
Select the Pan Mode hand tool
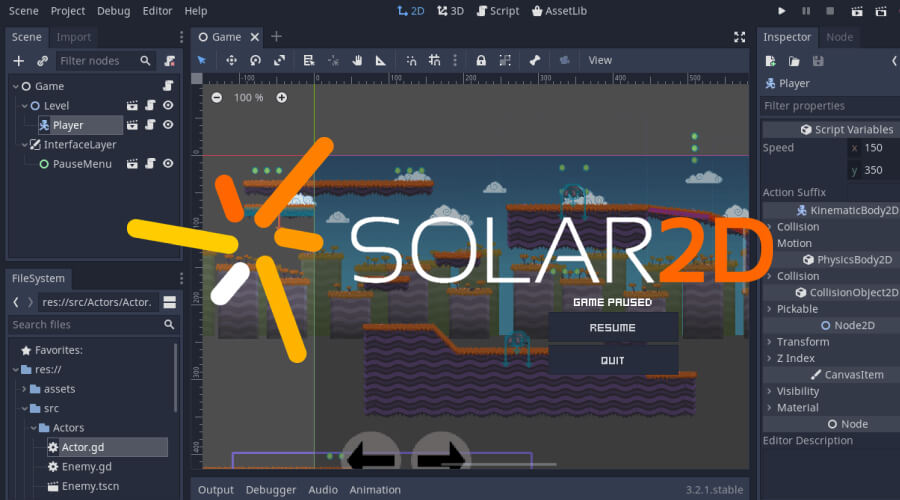coord(357,60)
